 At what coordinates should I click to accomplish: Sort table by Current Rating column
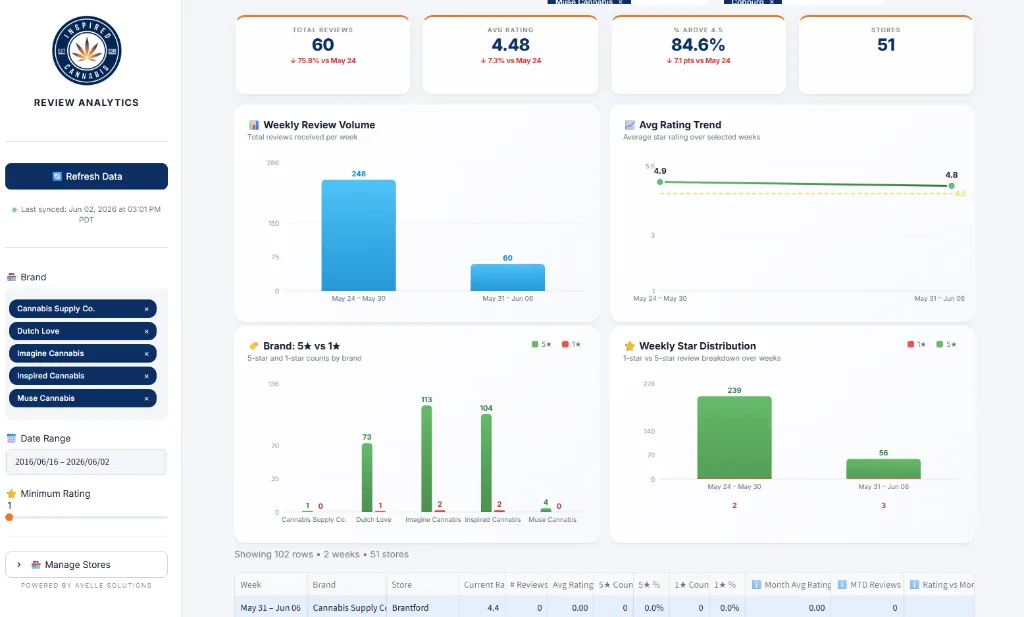(x=483, y=585)
